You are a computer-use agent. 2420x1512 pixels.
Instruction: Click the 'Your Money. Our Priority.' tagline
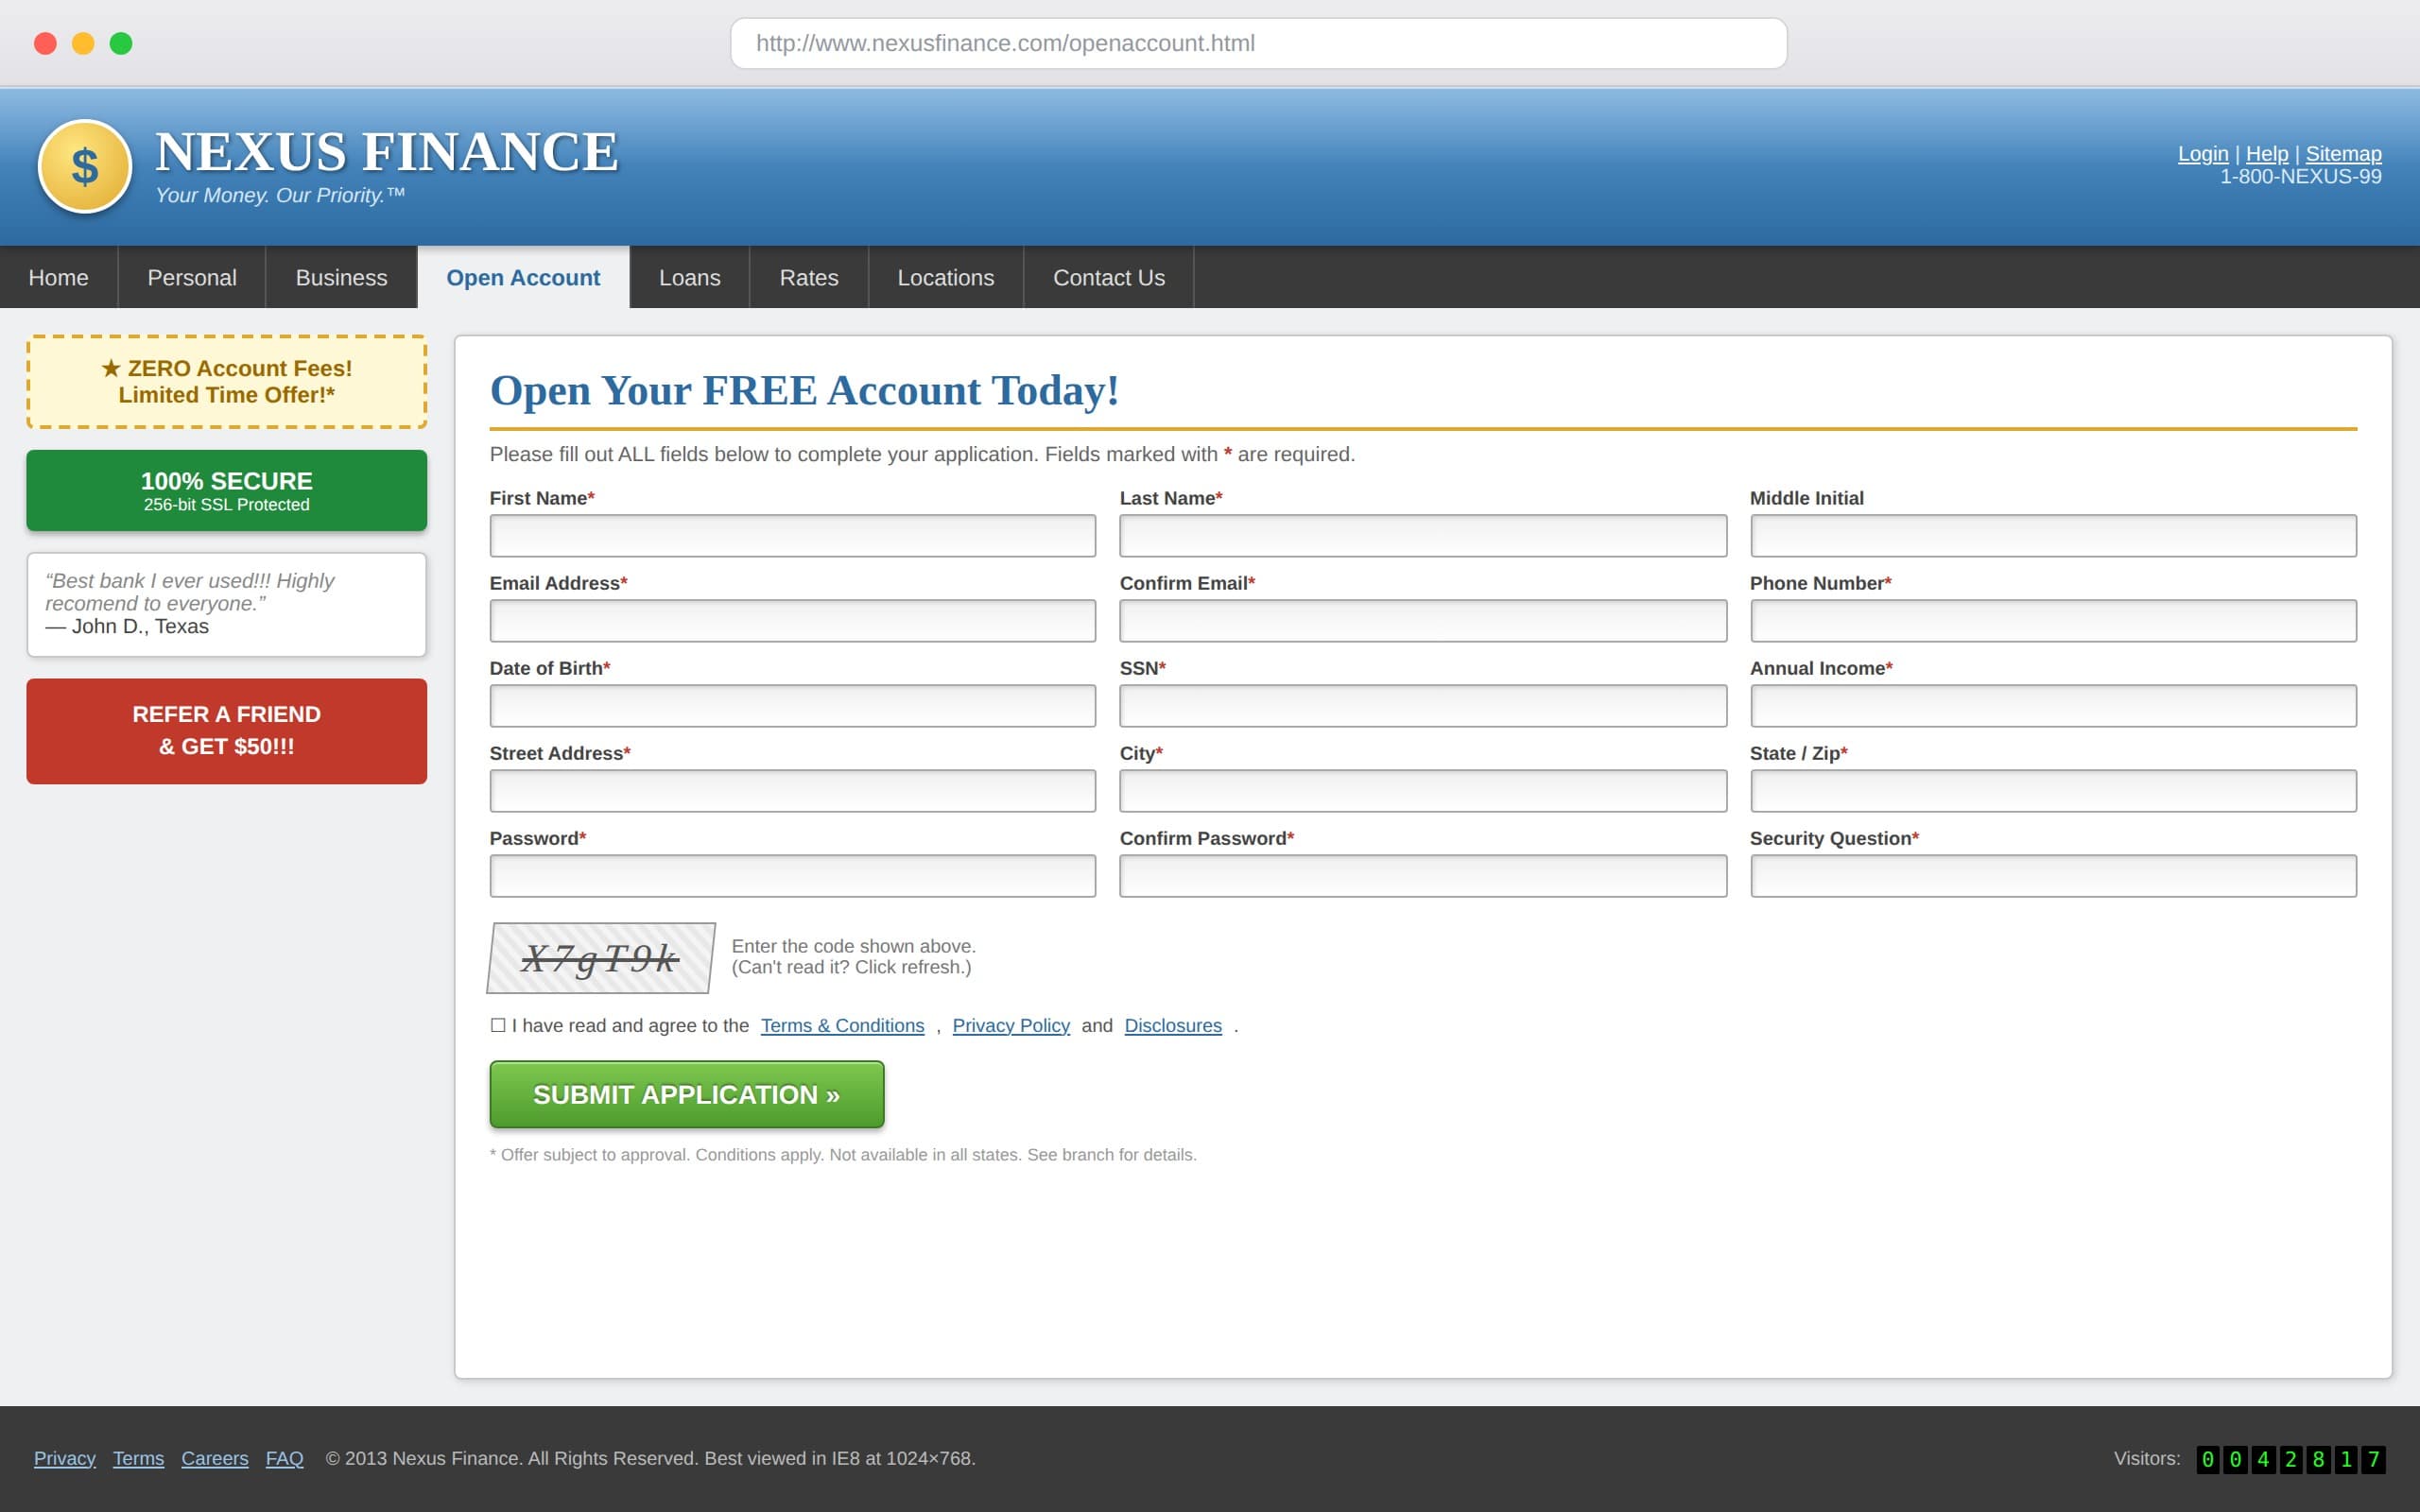tap(280, 195)
